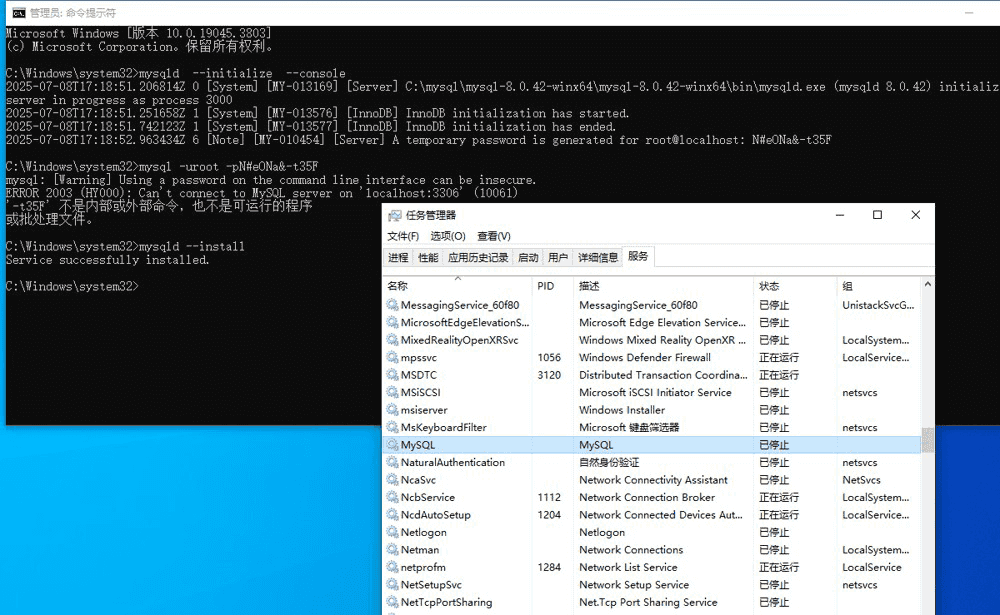The image size is (1000, 615).
Task: Open the 选项(O) menu in Task Manager
Action: click(448, 236)
